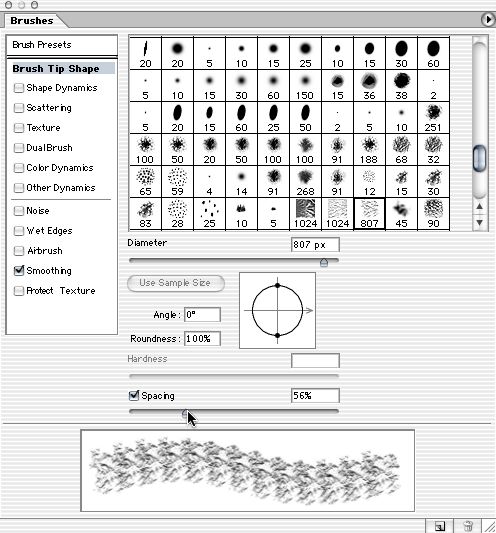496x533 pixels.
Task: Click the brush list scrollbar thumb
Action: (479, 158)
